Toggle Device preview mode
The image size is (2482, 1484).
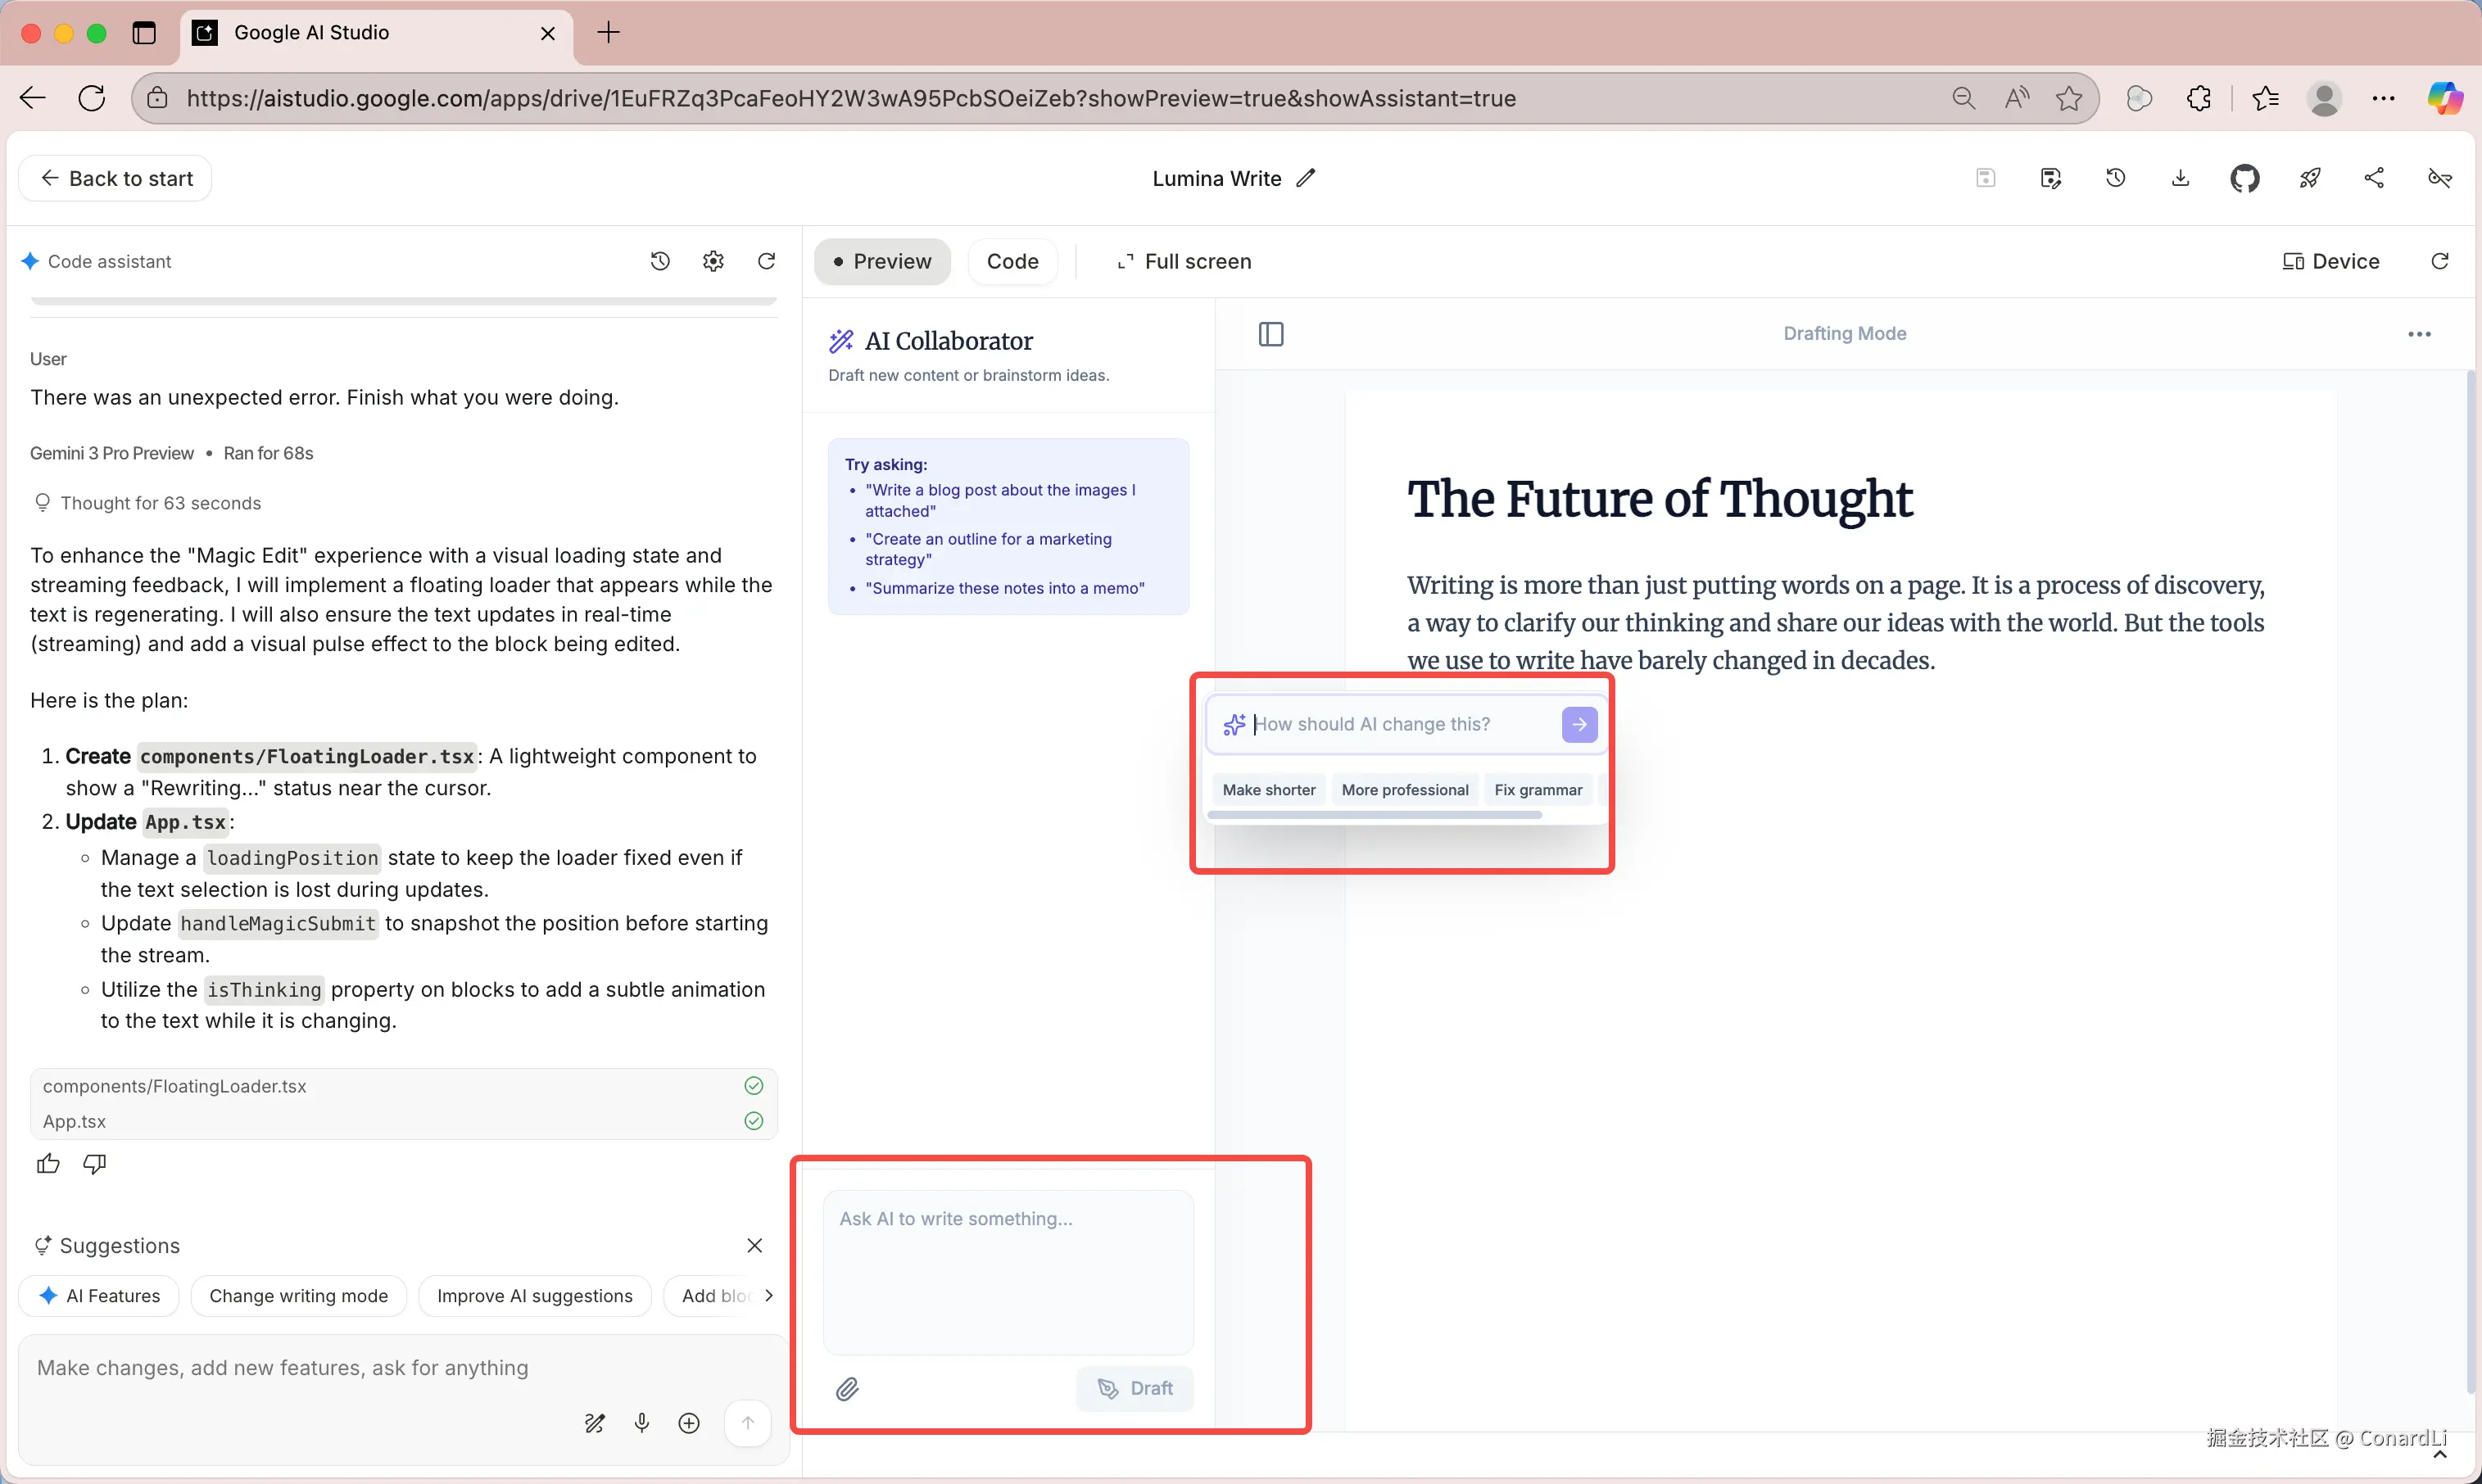(2330, 261)
